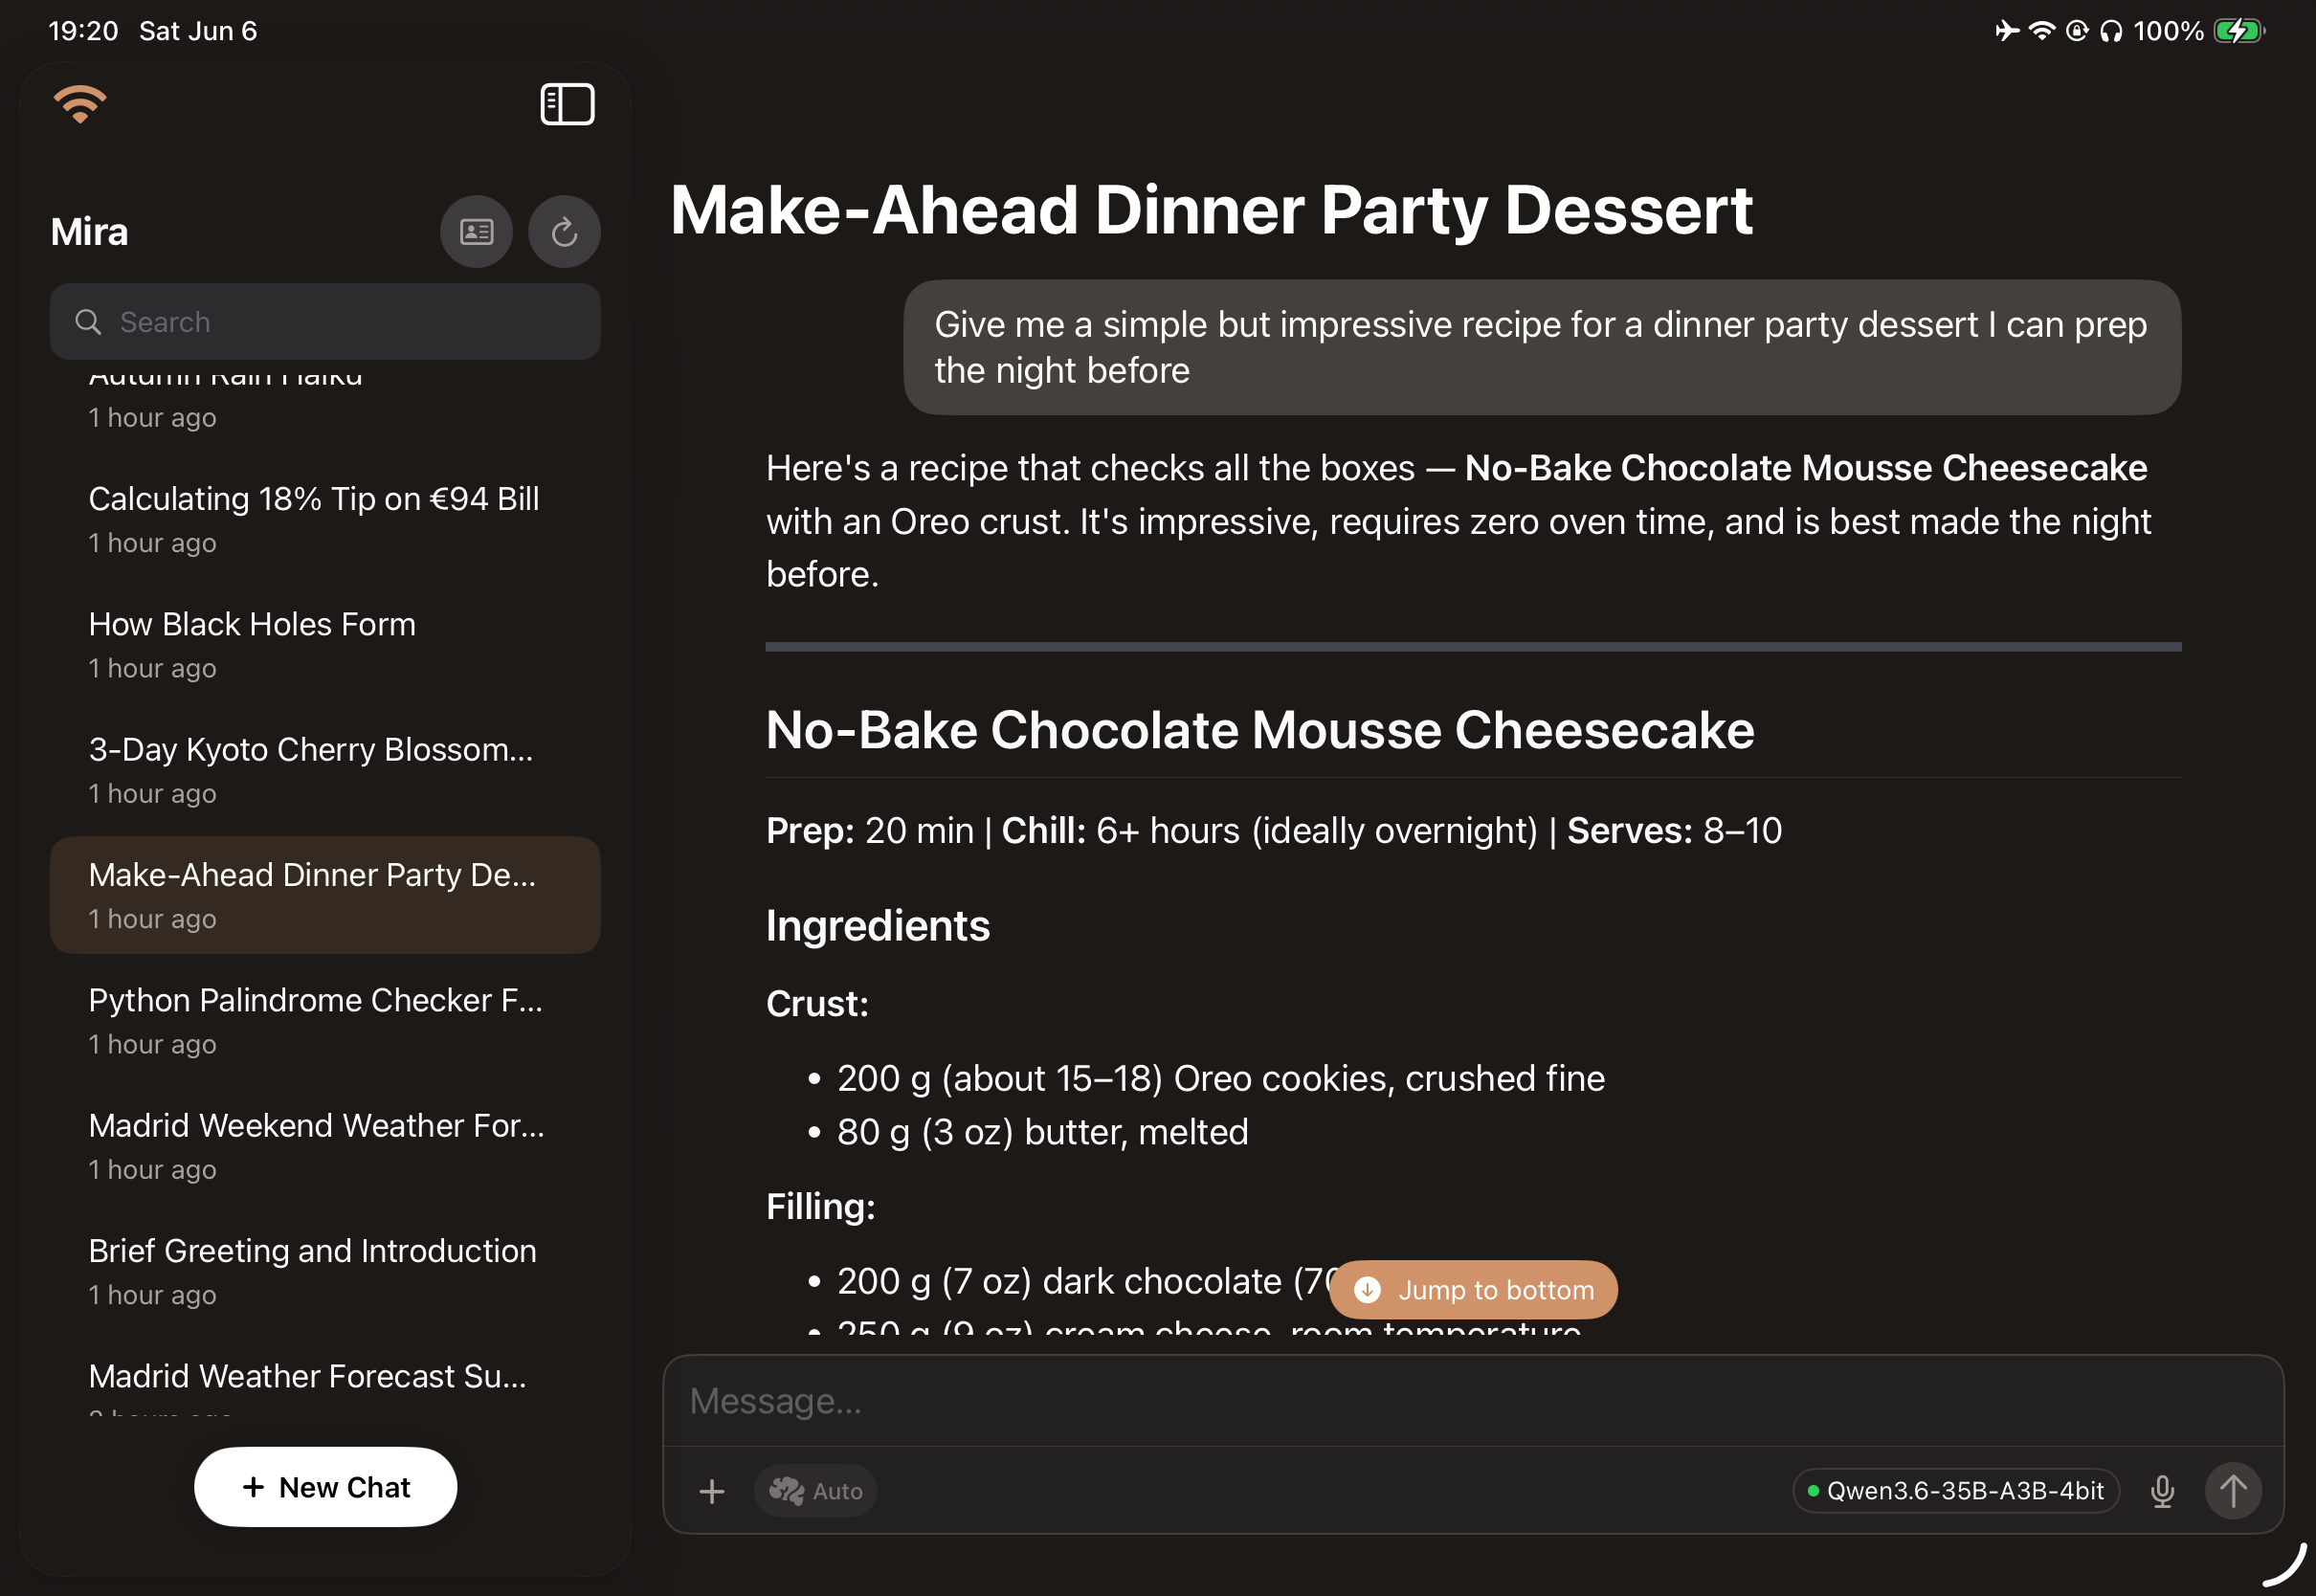Screen dimensions: 2316x1596
Task: Send message with up-arrow button
Action: pos(2233,1491)
